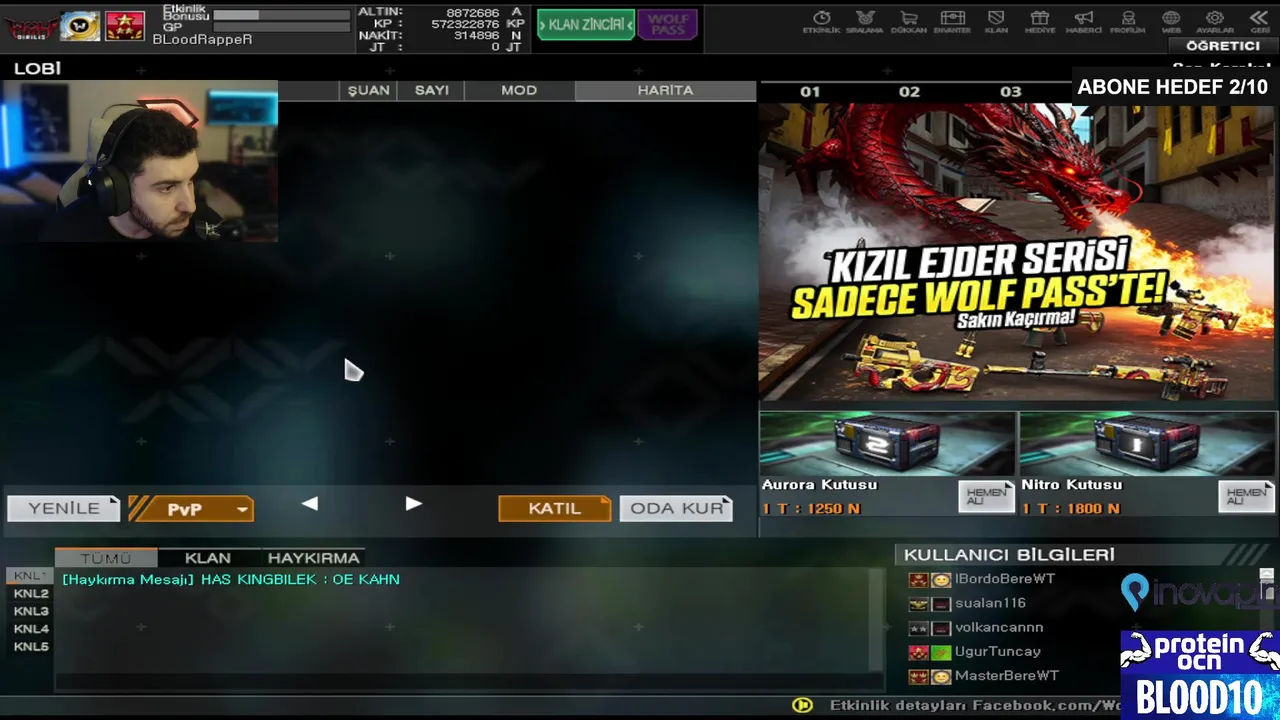Select channel KNL1
Image resolution: width=1280 pixels, height=720 pixels.
30,576
